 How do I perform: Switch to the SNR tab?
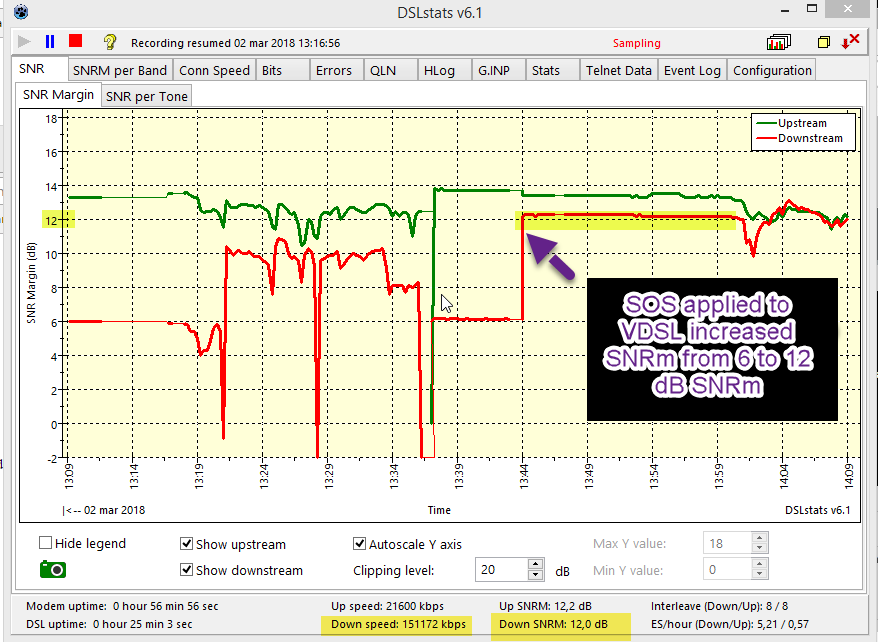coord(40,69)
